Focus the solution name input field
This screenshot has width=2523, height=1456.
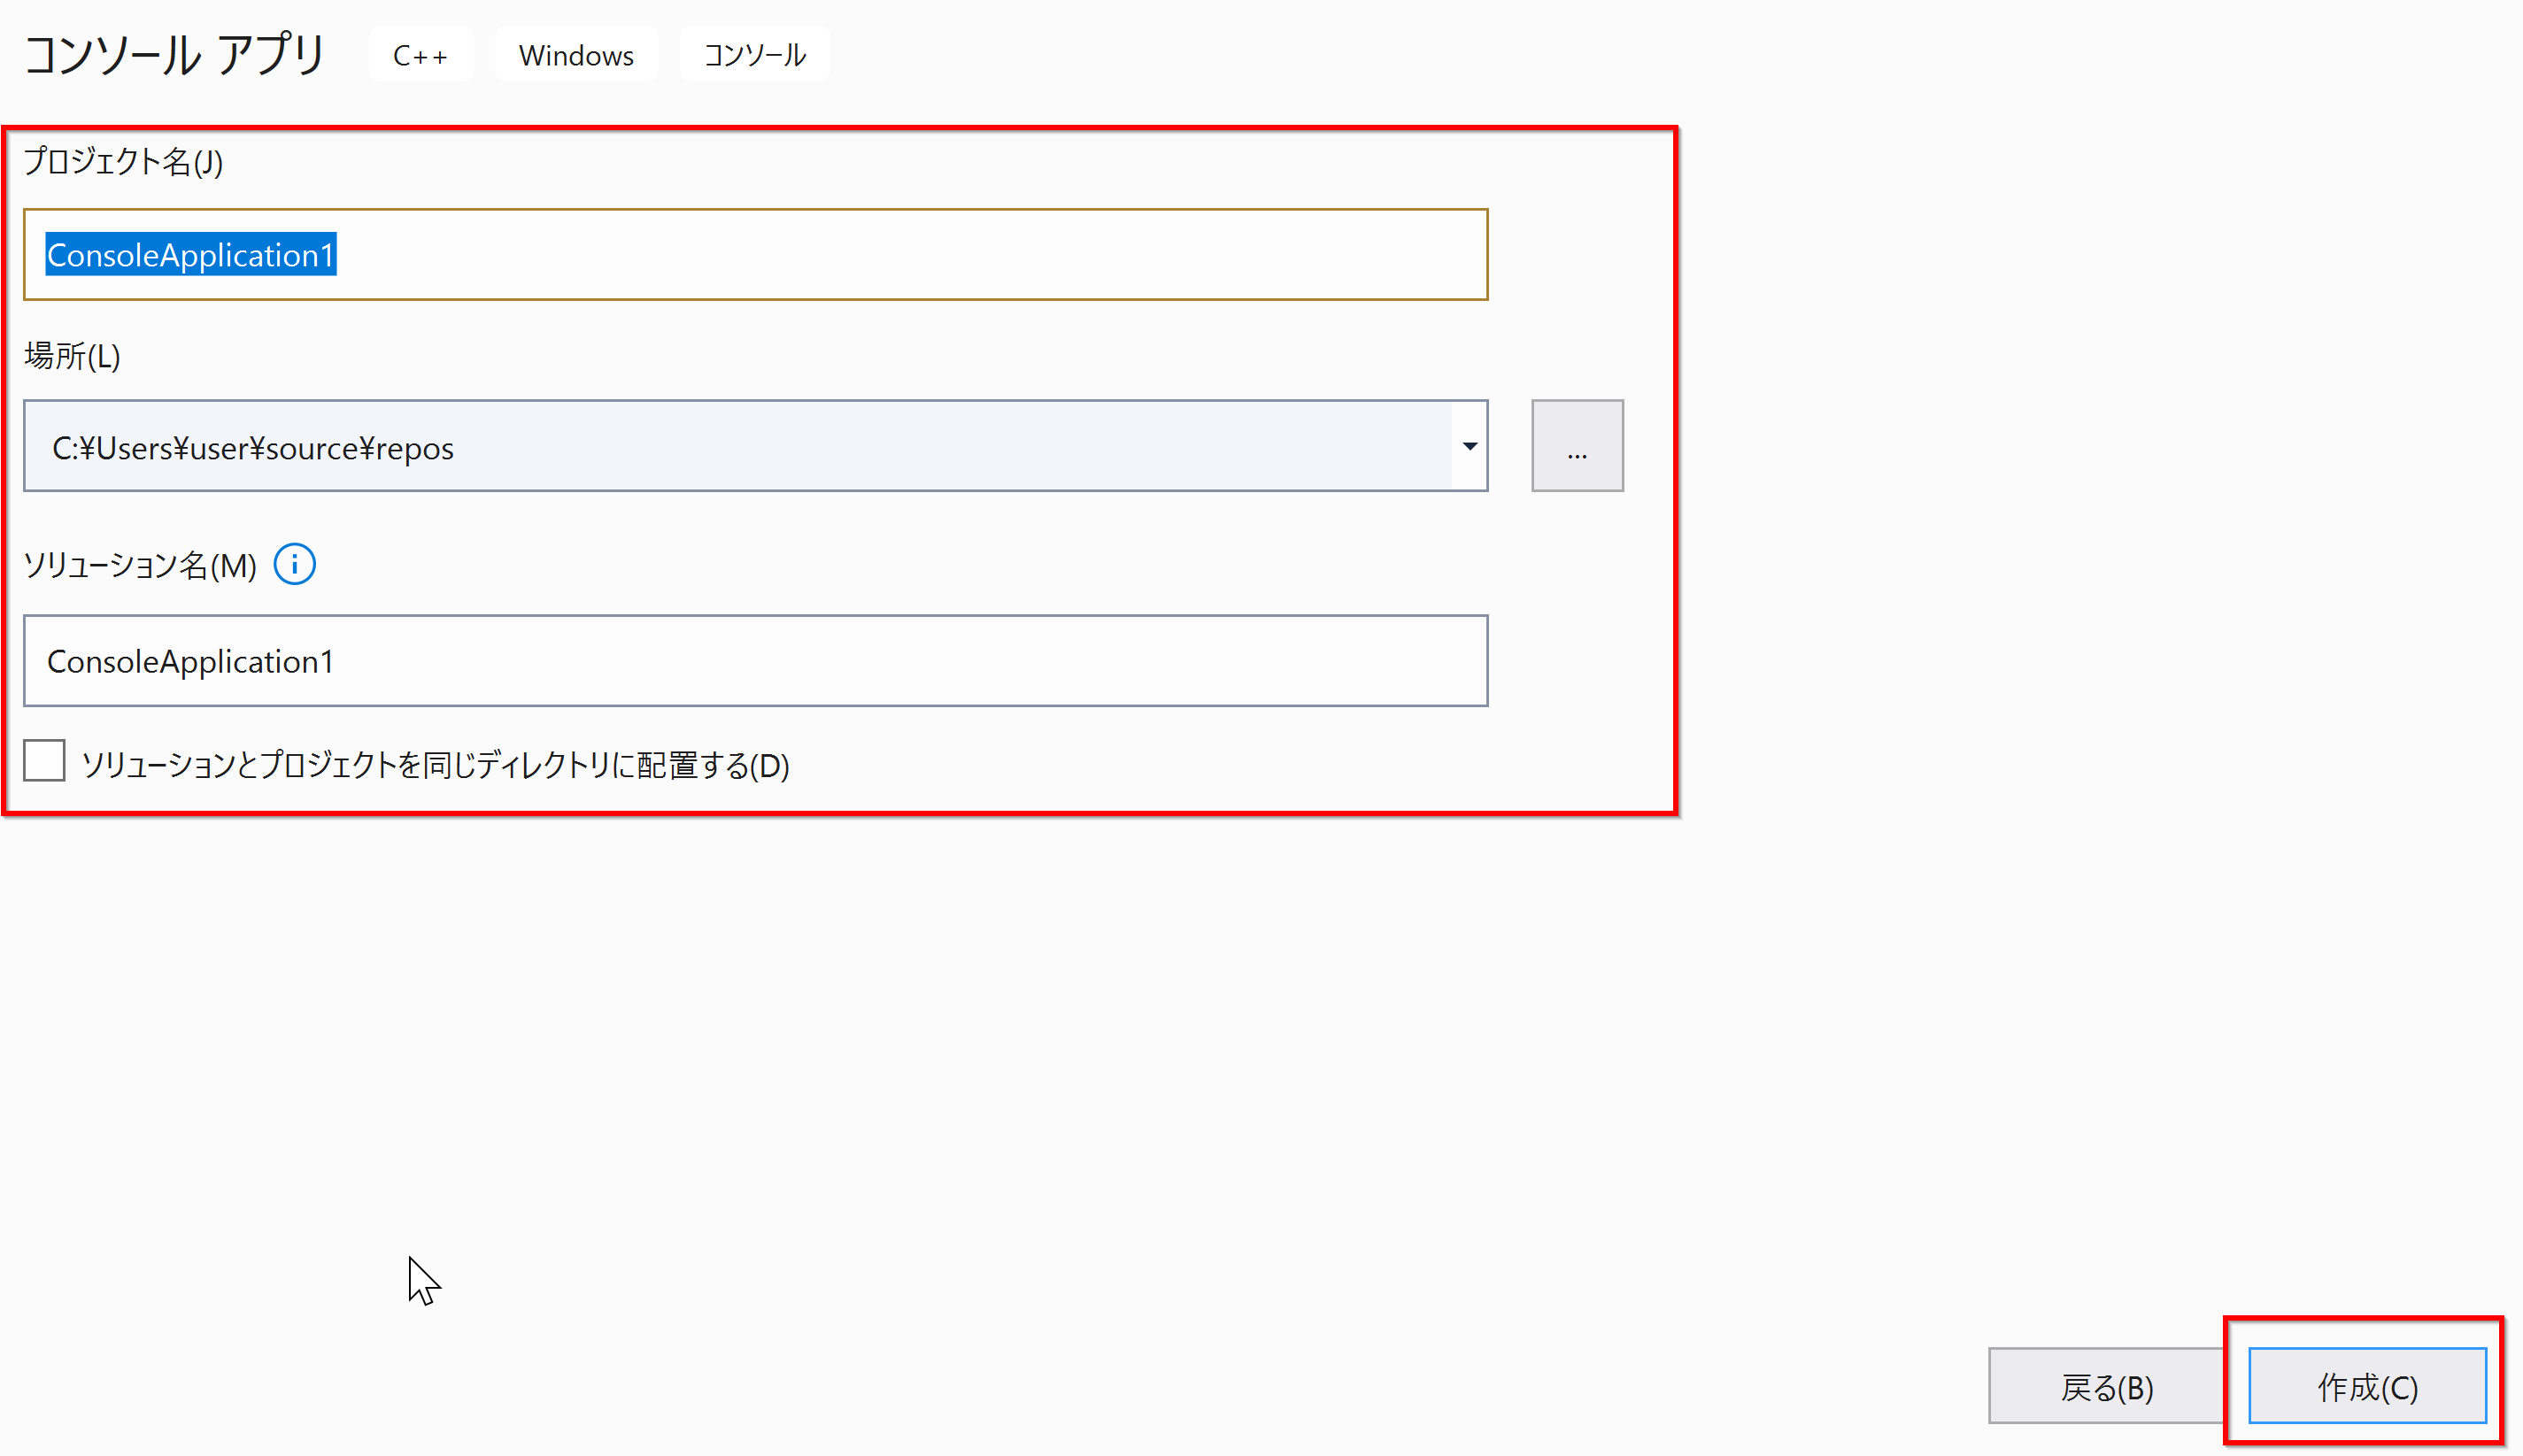(756, 661)
